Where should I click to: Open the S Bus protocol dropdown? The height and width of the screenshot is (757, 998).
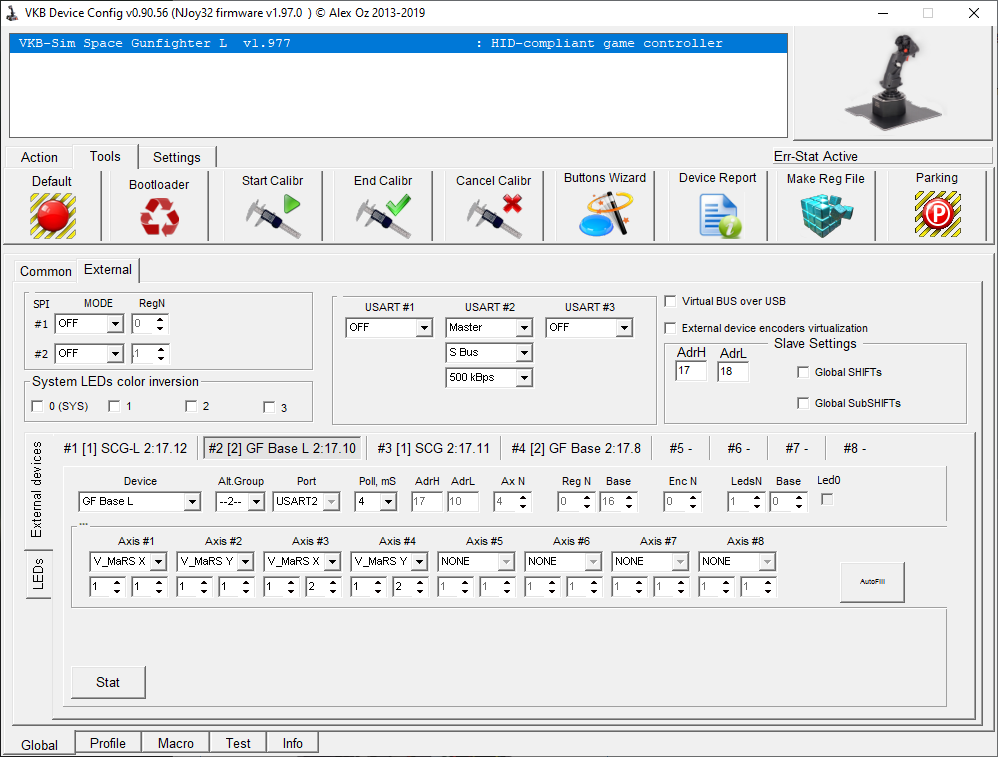coord(524,353)
